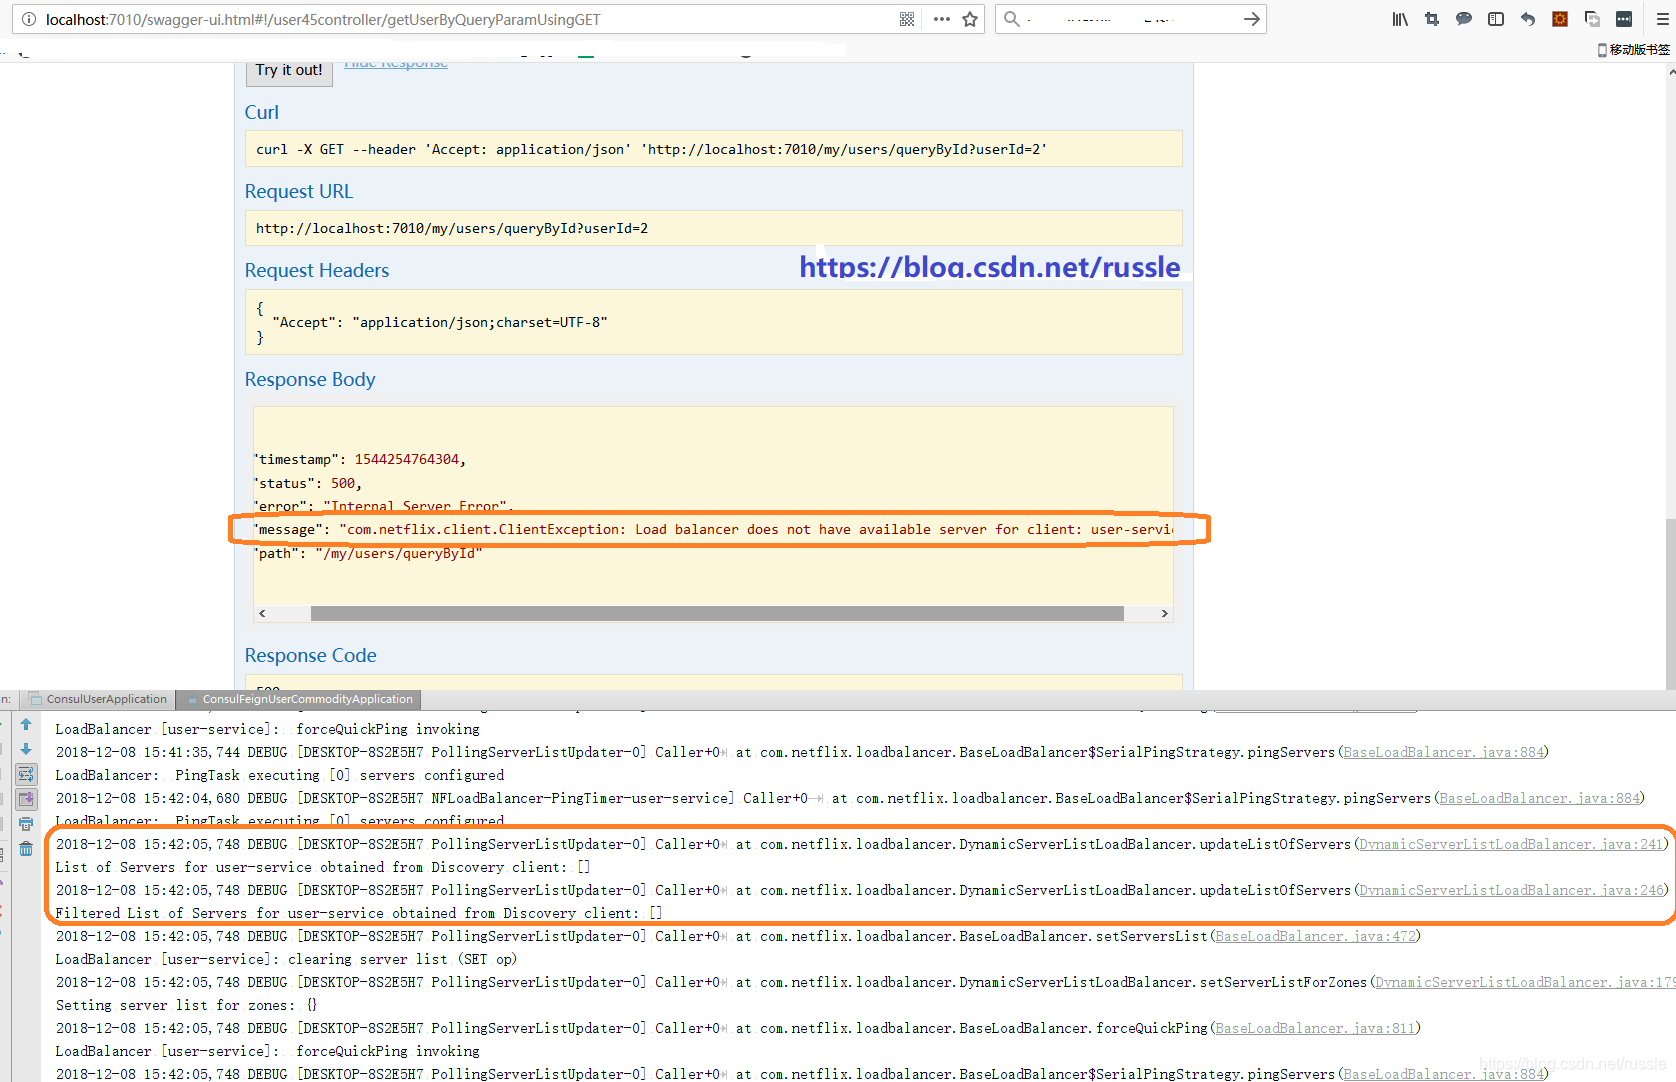Viewport: 1676px width, 1082px height.
Task: Click the search magnifier icon
Action: coord(1012,19)
